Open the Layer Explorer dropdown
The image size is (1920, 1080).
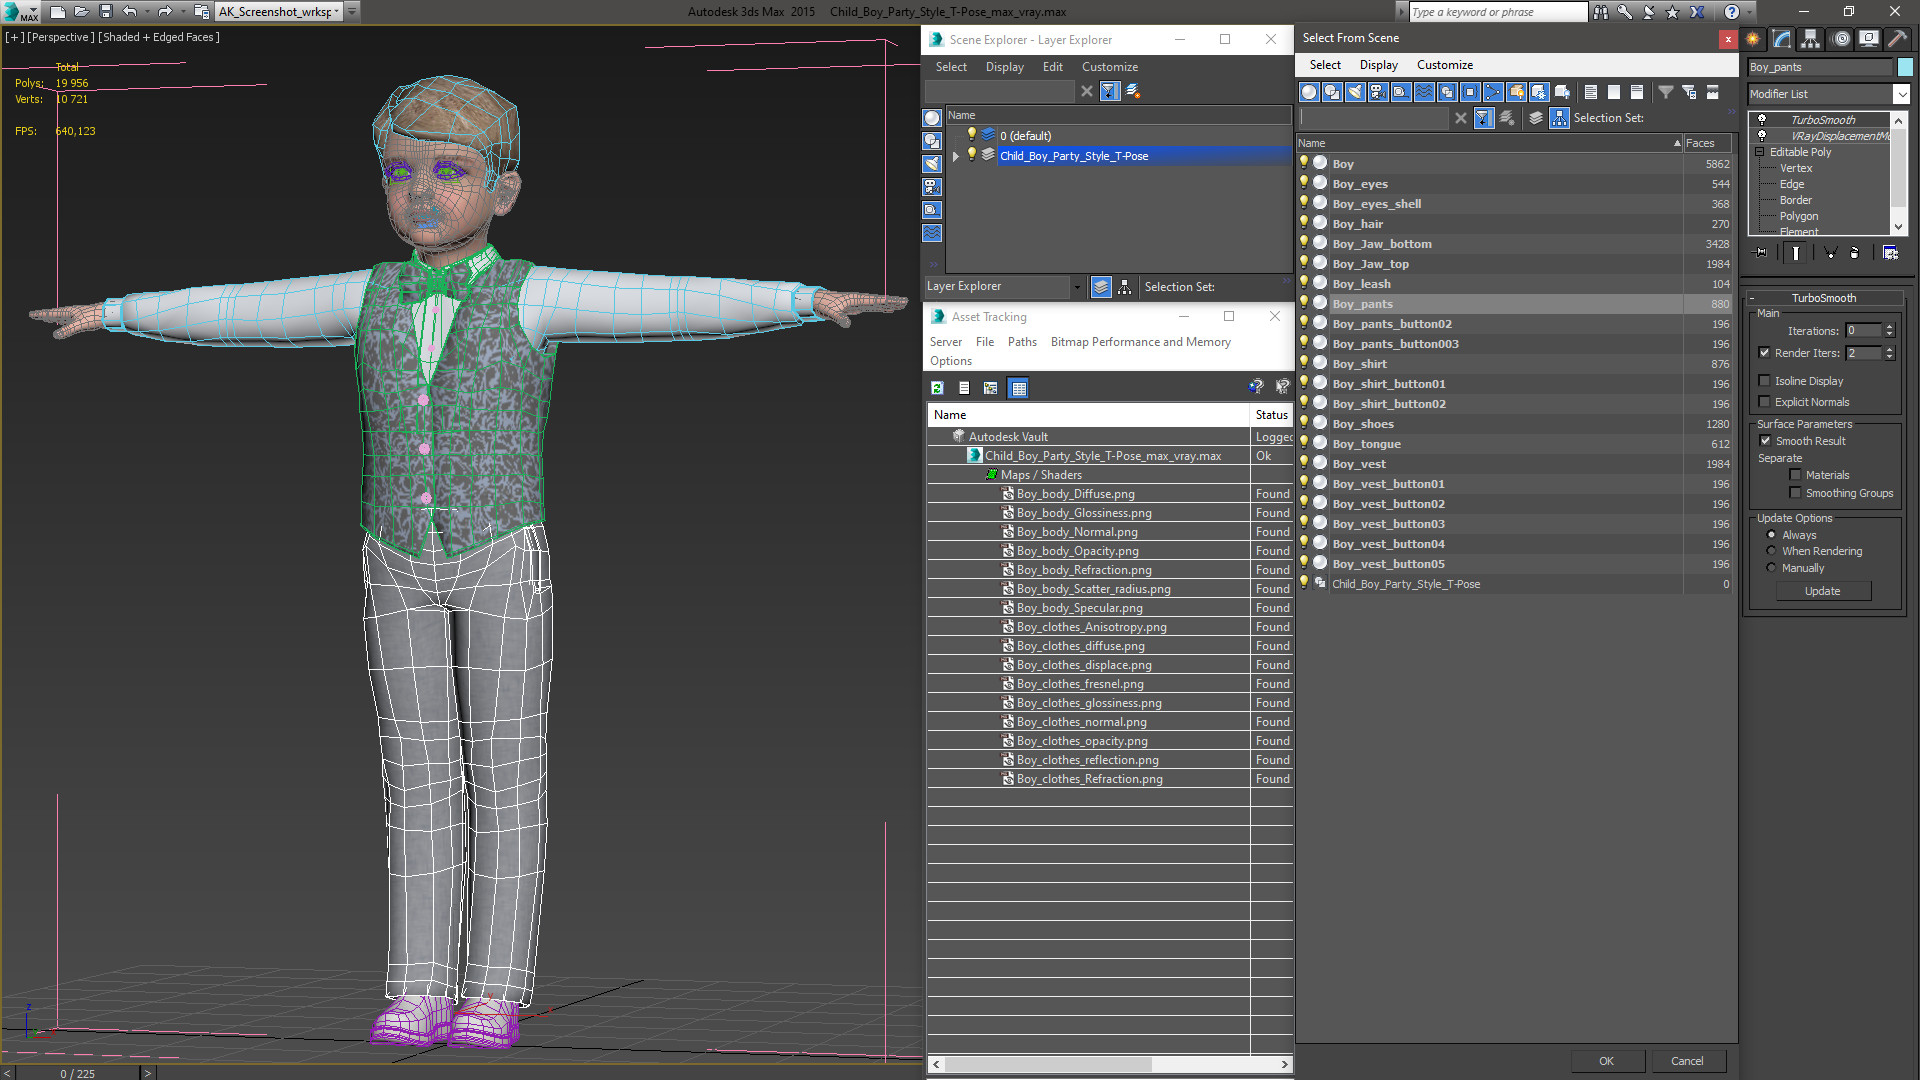[1077, 287]
